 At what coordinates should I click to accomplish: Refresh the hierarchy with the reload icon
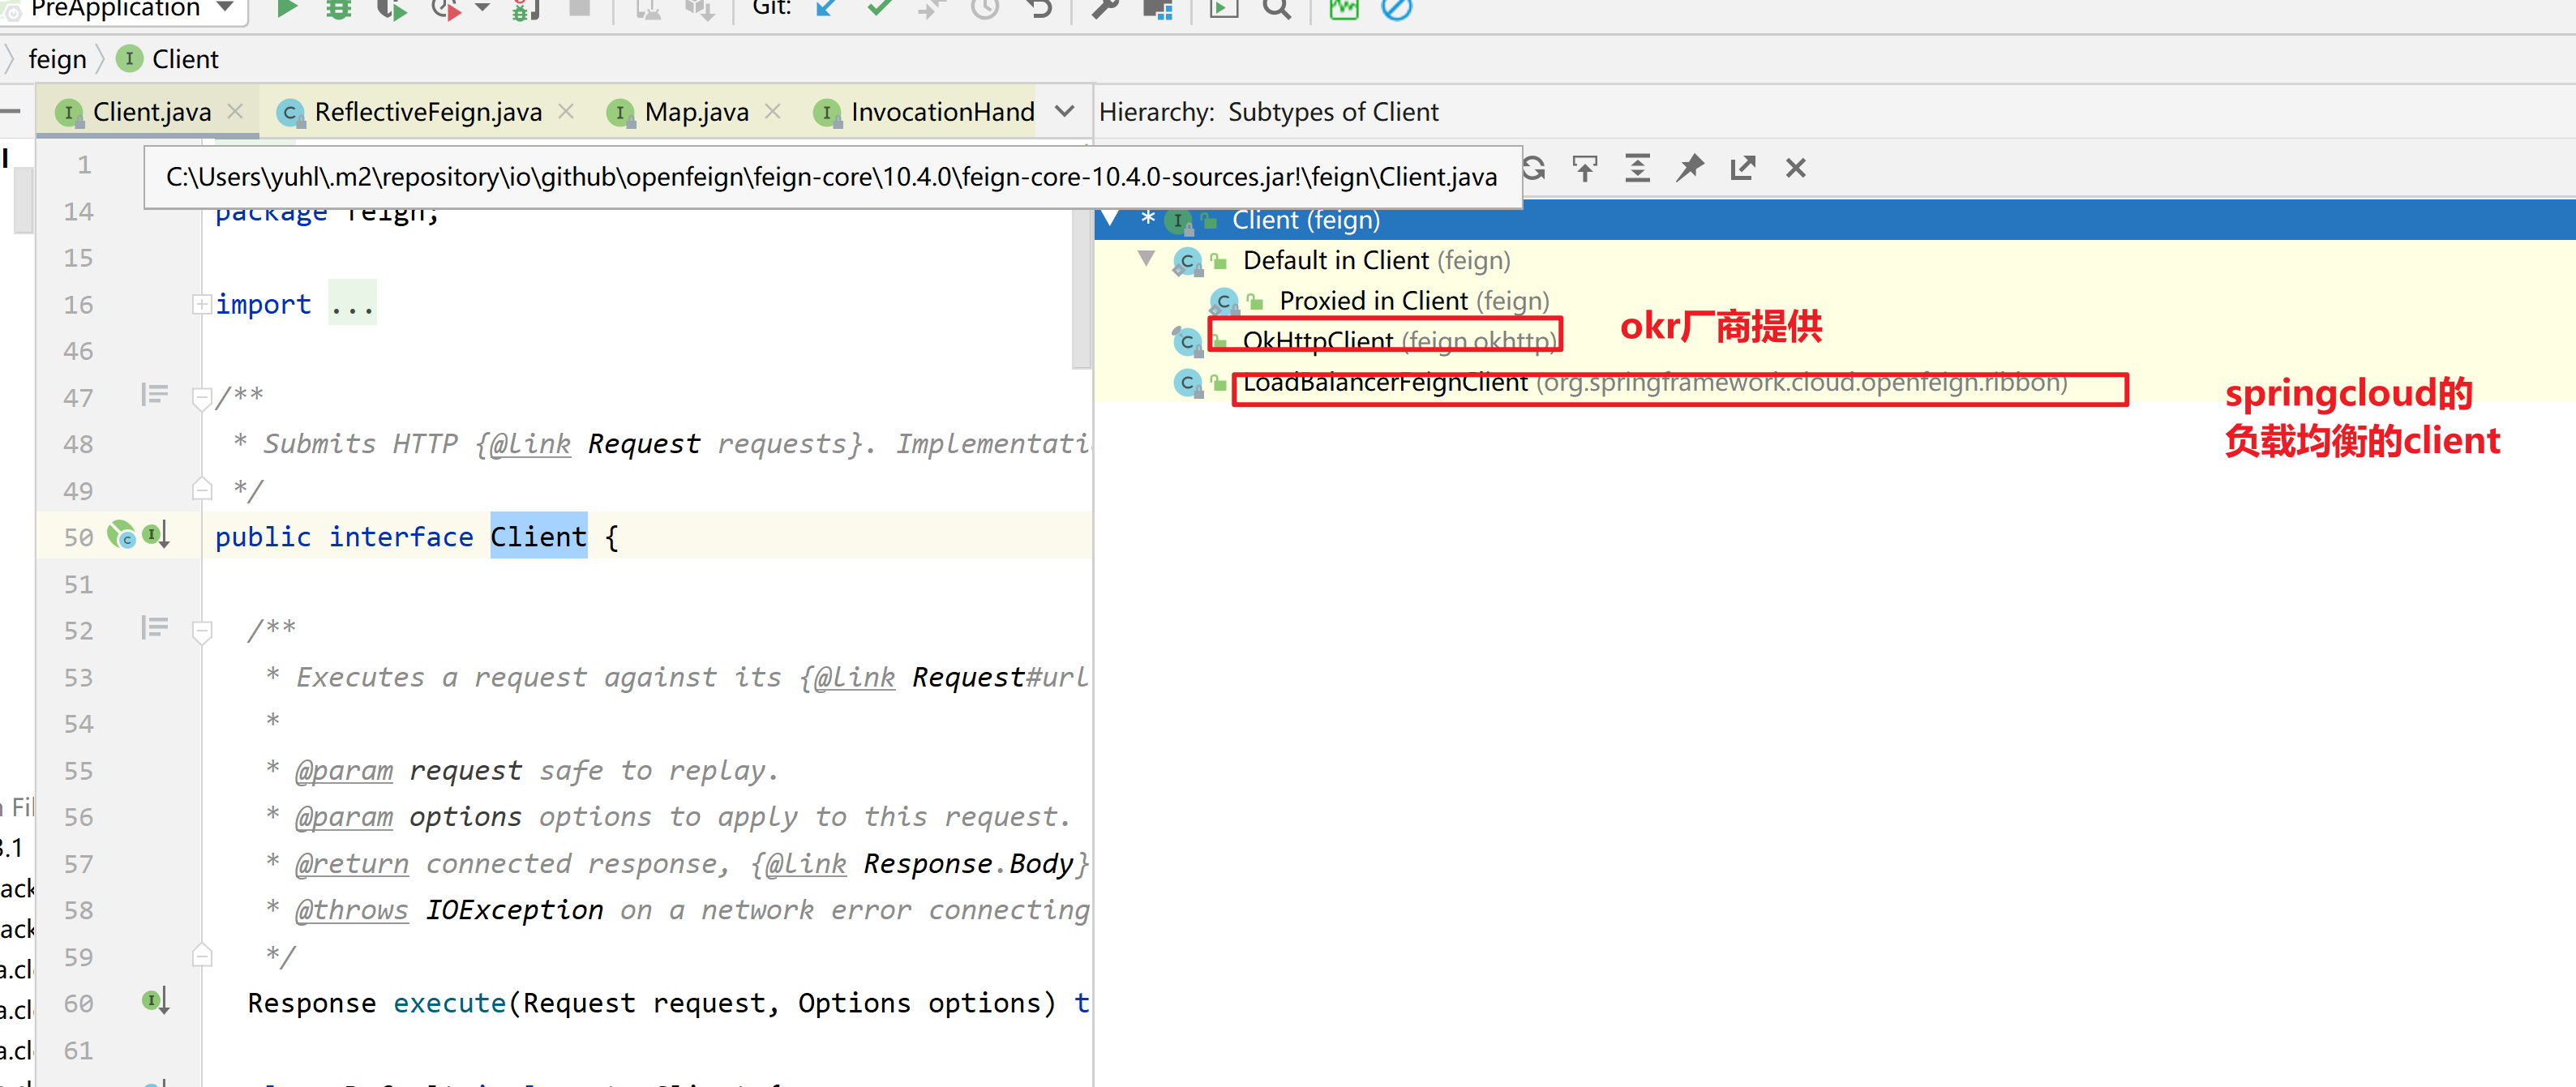click(1533, 167)
